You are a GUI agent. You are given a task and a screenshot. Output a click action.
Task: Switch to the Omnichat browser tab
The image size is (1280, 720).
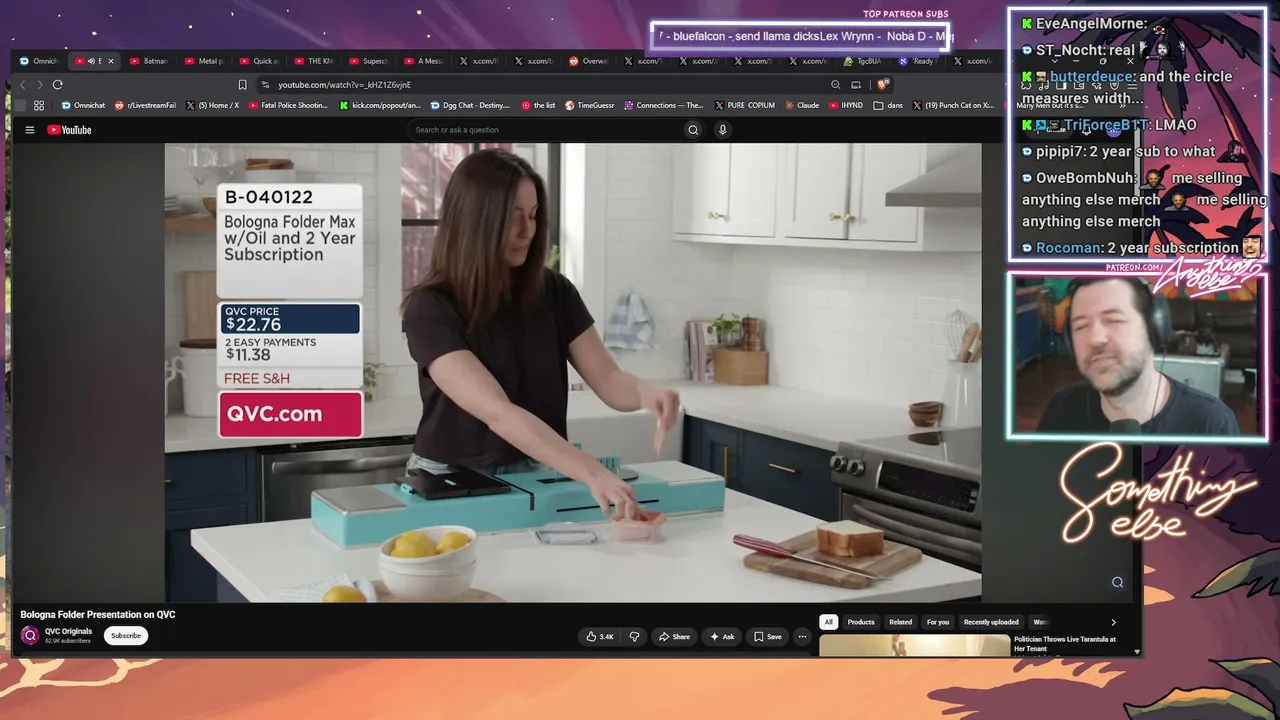40,61
